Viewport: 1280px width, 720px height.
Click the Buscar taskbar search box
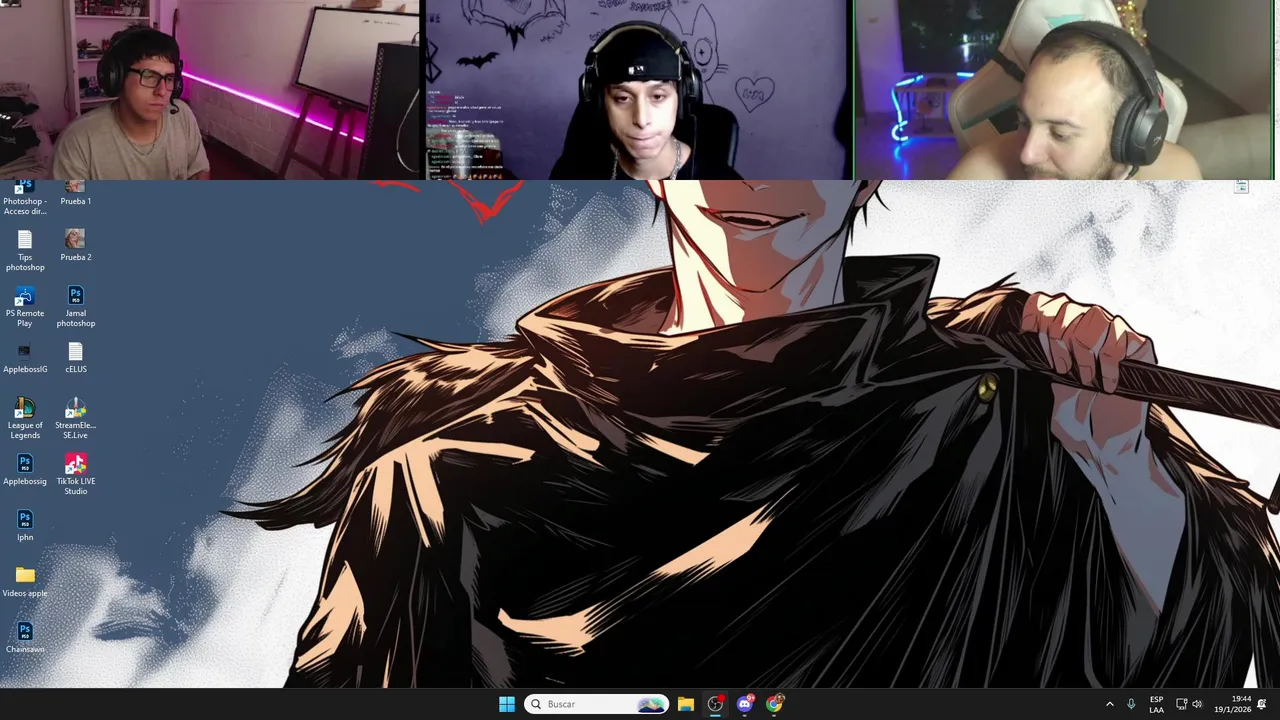[596, 704]
